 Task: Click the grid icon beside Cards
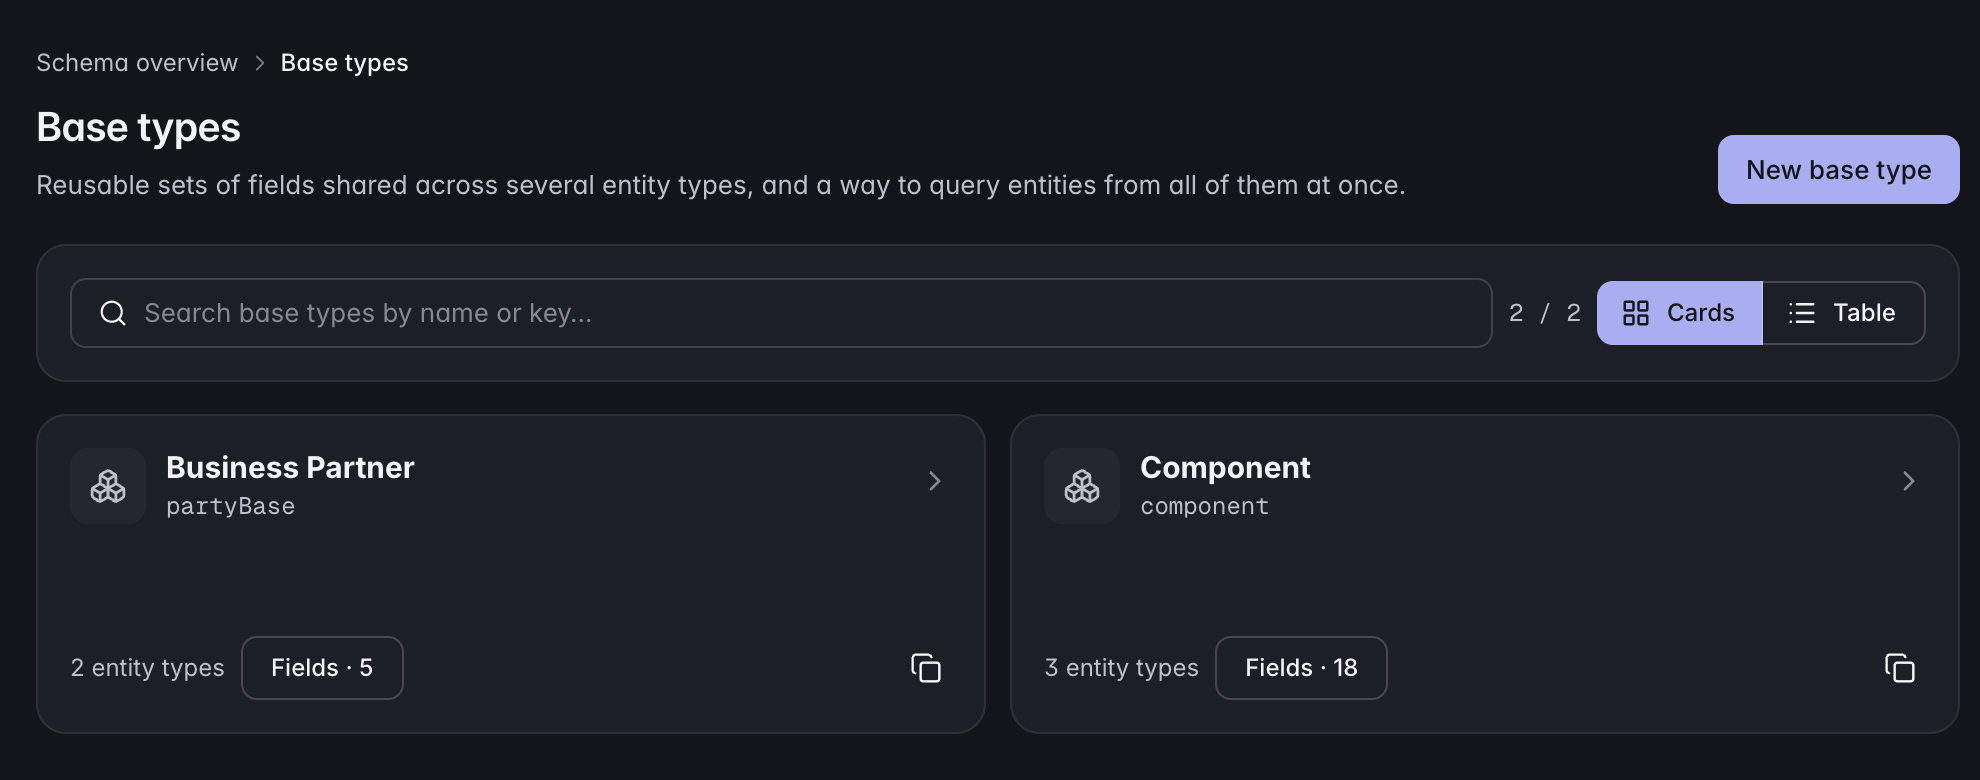coord(1636,313)
